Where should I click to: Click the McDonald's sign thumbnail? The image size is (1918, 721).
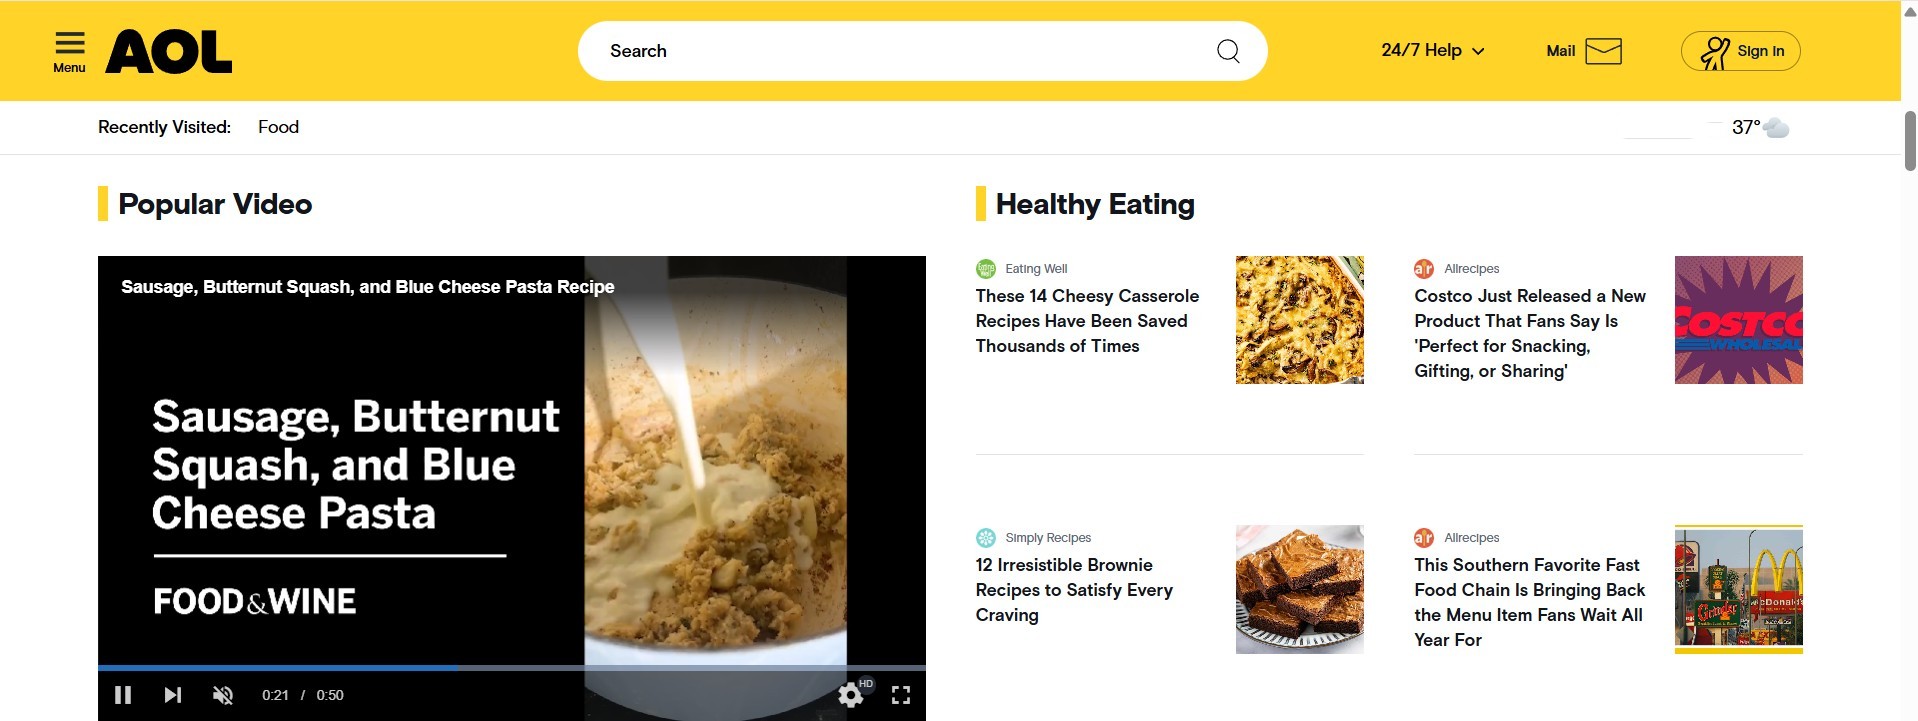(1738, 589)
